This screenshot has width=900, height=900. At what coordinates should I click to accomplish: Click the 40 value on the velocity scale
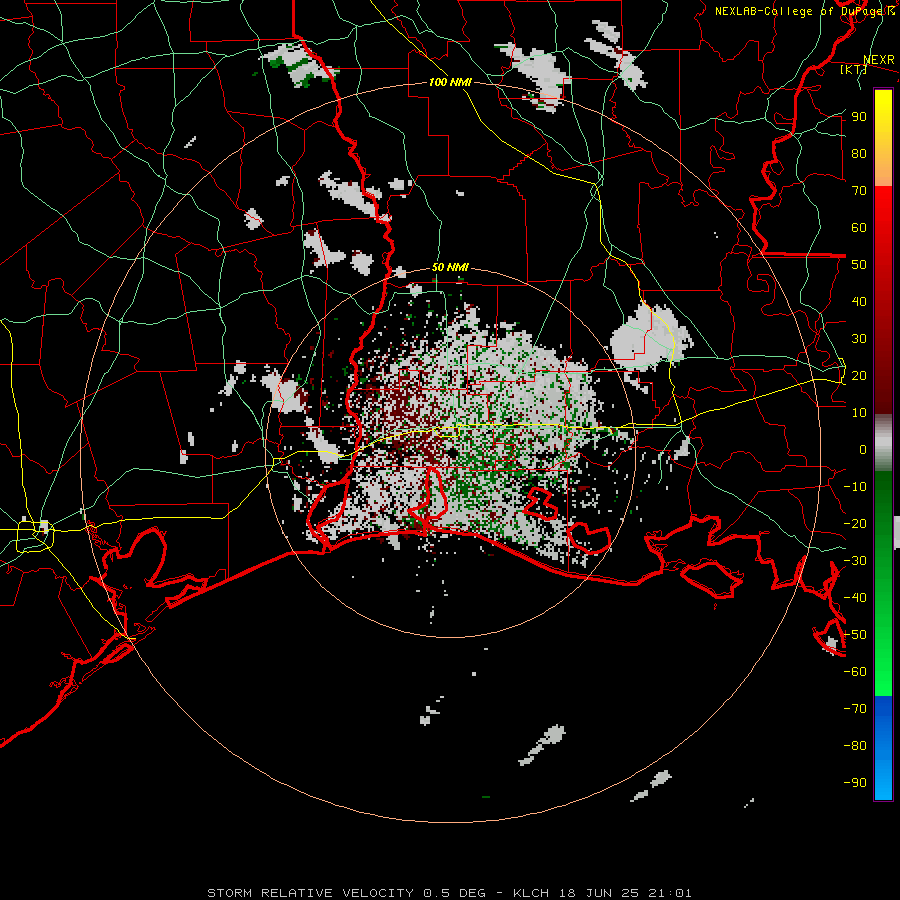(859, 302)
